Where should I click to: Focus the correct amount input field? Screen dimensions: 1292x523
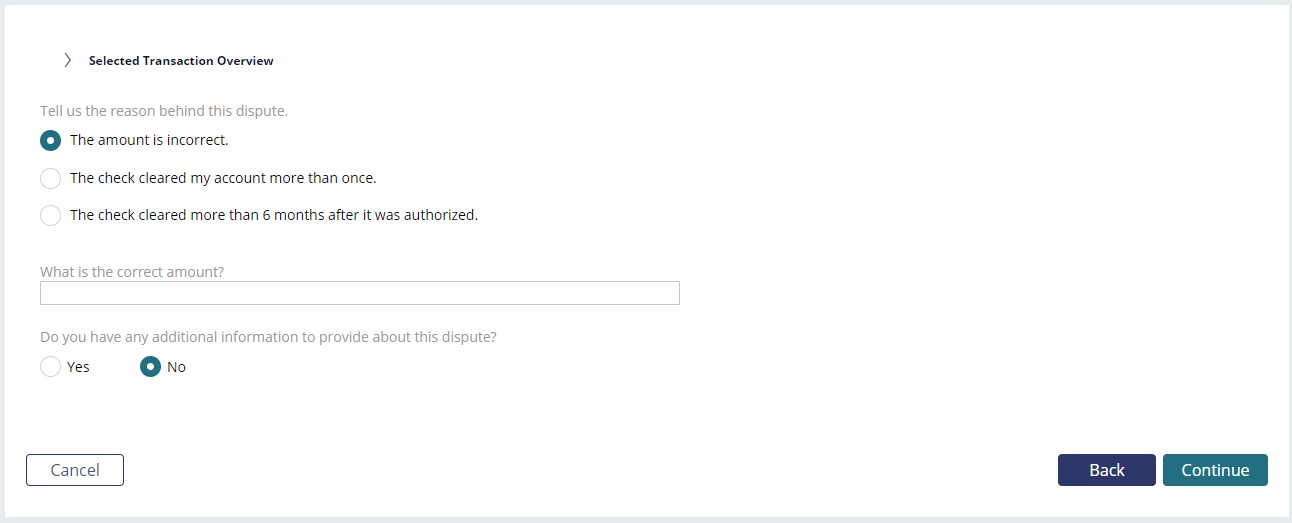360,293
